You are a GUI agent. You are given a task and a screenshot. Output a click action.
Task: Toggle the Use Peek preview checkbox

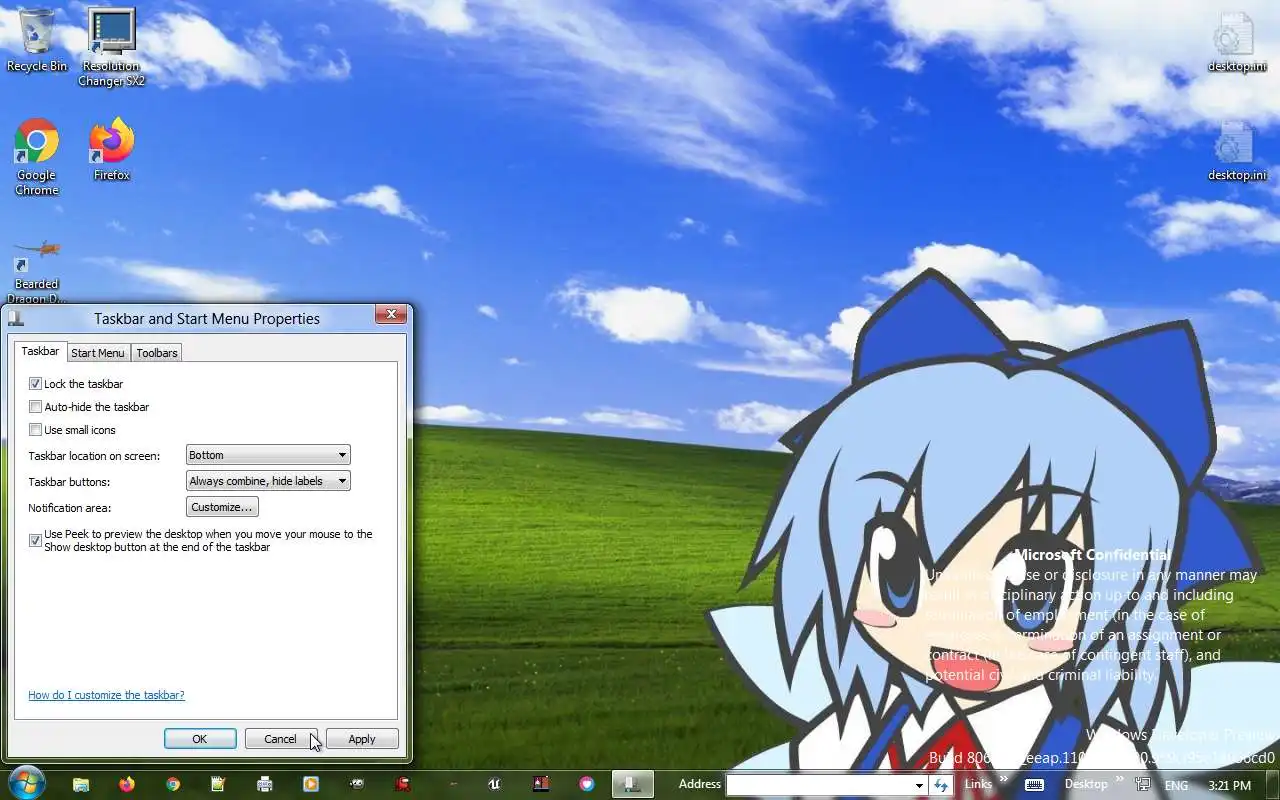[36, 540]
